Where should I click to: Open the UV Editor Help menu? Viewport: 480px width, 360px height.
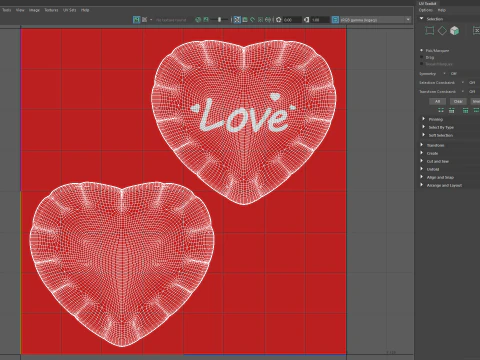85,10
